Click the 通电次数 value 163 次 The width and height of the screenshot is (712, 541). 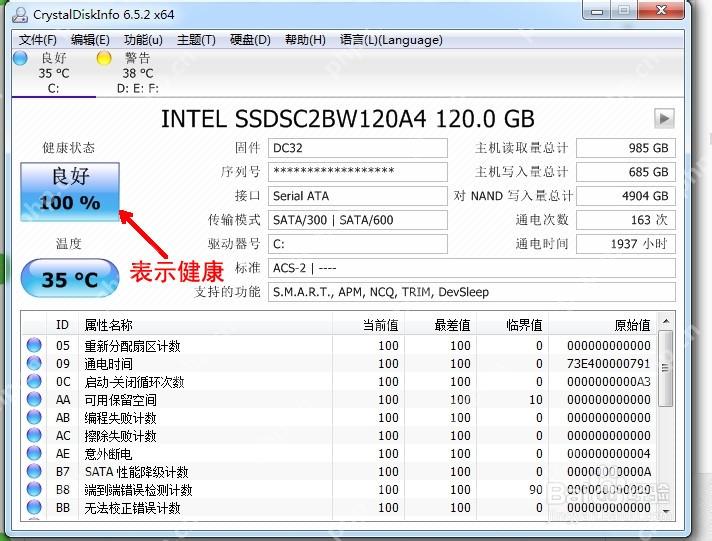tap(626, 220)
